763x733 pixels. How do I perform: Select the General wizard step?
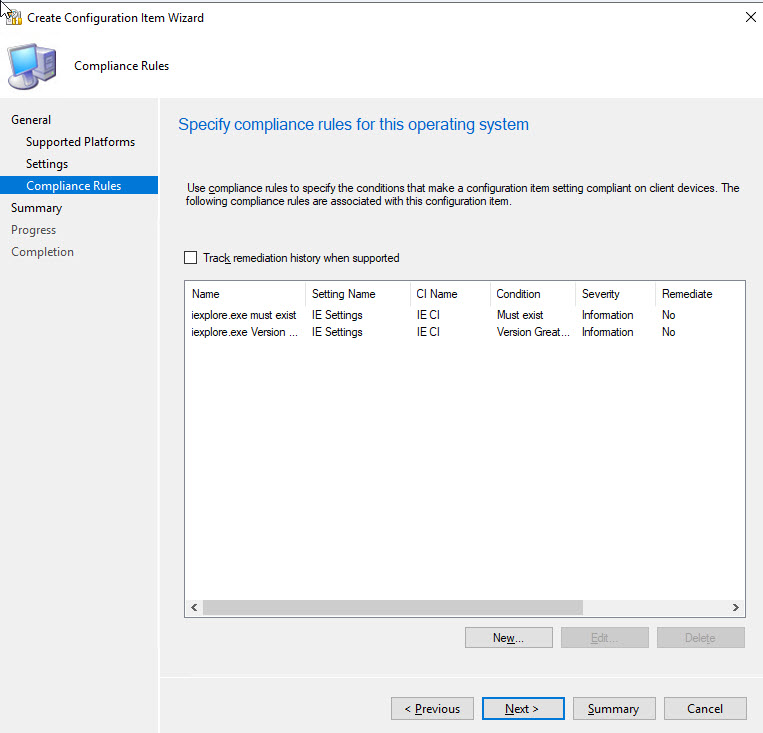31,120
